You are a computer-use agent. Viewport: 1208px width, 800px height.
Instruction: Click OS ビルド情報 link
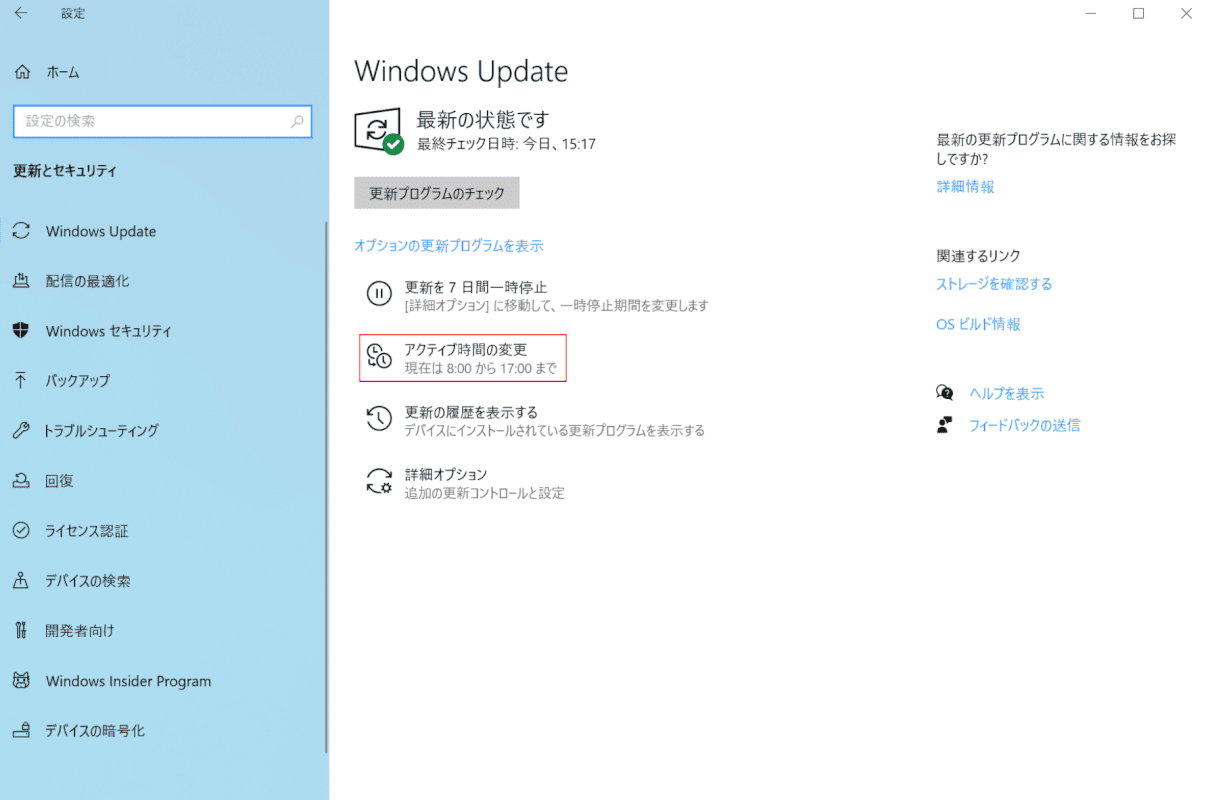(978, 324)
